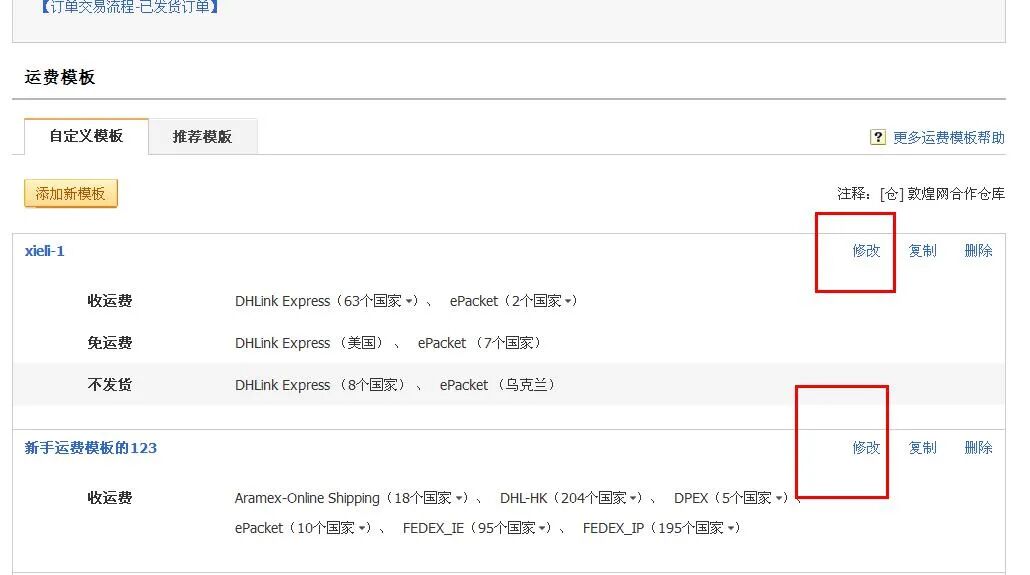The width and height of the screenshot is (1030, 575).
Task: Click the question mark help icon
Action: 878,137
